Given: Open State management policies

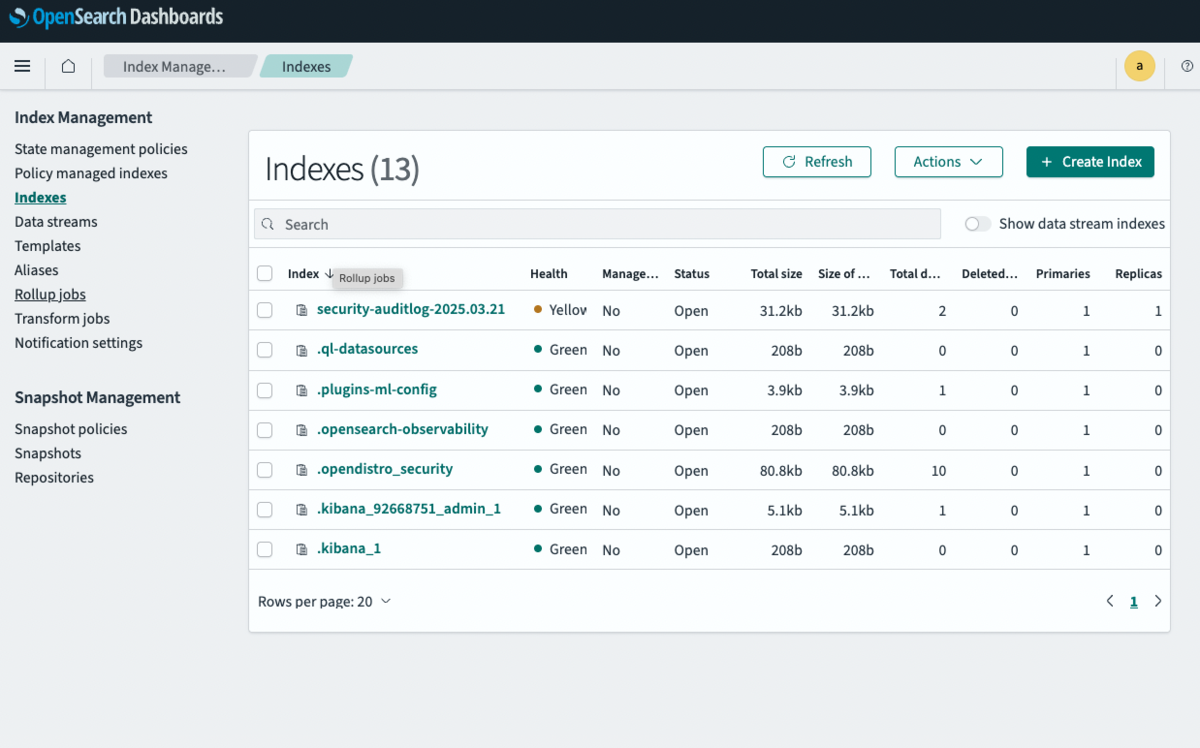Looking at the screenshot, I should (x=101, y=149).
